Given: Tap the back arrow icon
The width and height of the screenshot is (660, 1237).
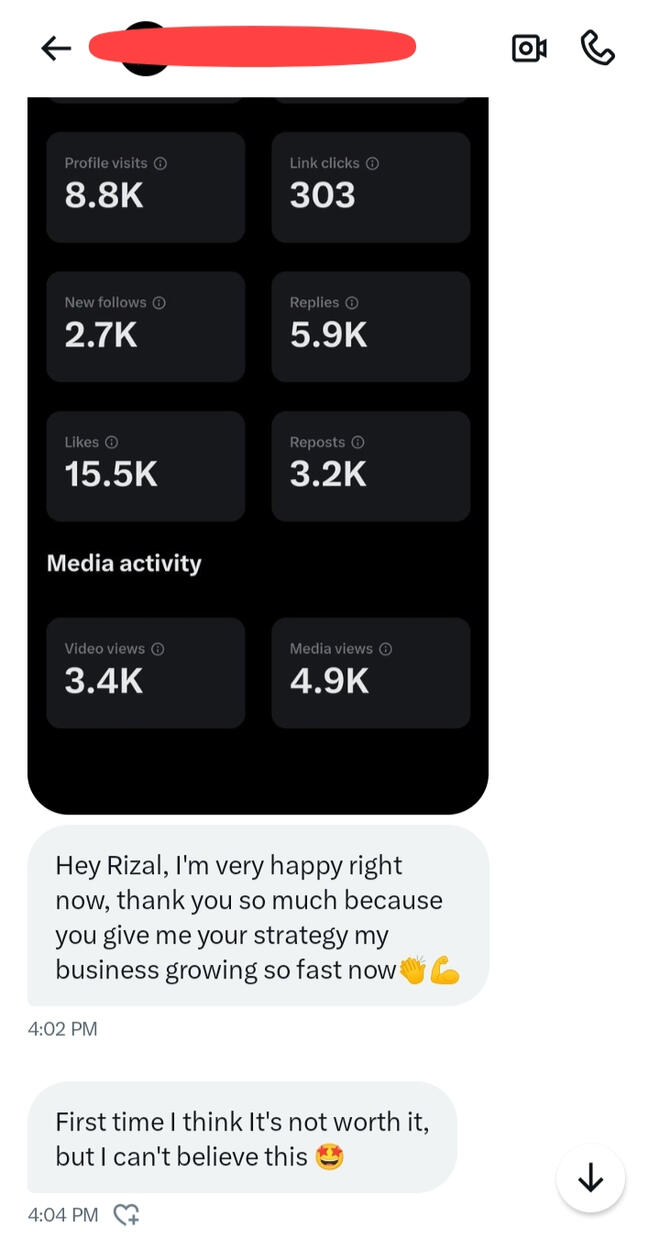Looking at the screenshot, I should coord(56,48).
